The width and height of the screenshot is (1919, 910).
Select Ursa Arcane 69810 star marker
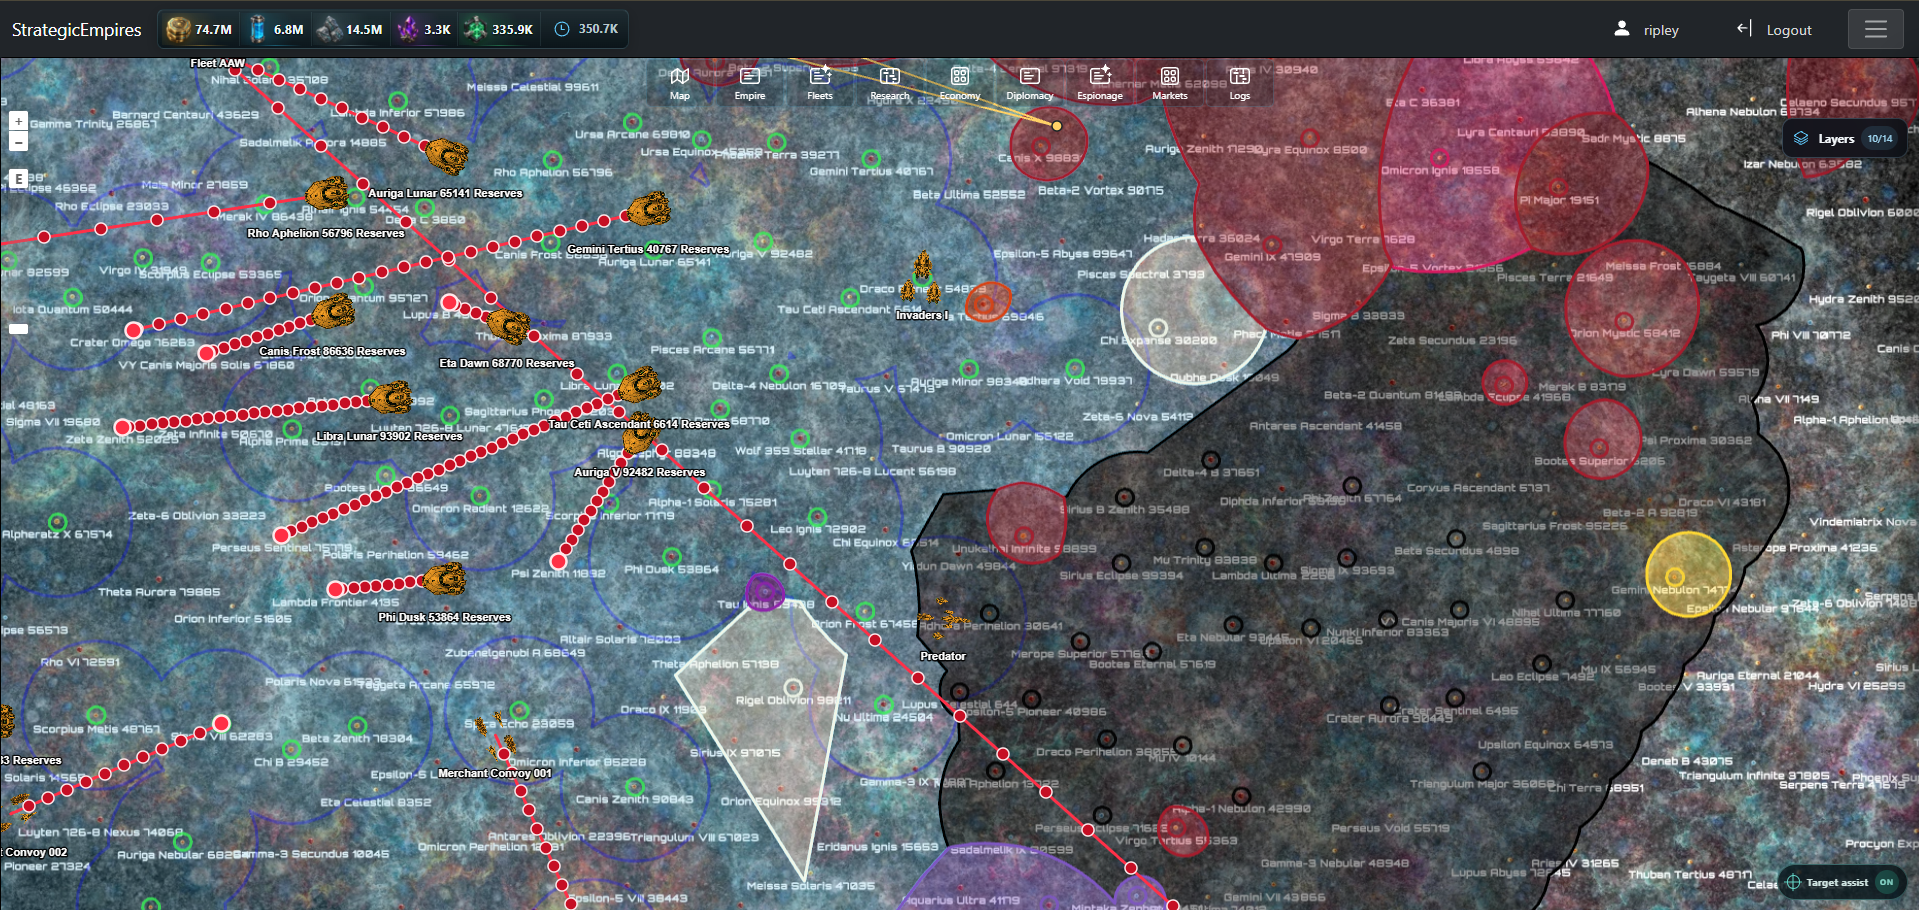[x=632, y=122]
